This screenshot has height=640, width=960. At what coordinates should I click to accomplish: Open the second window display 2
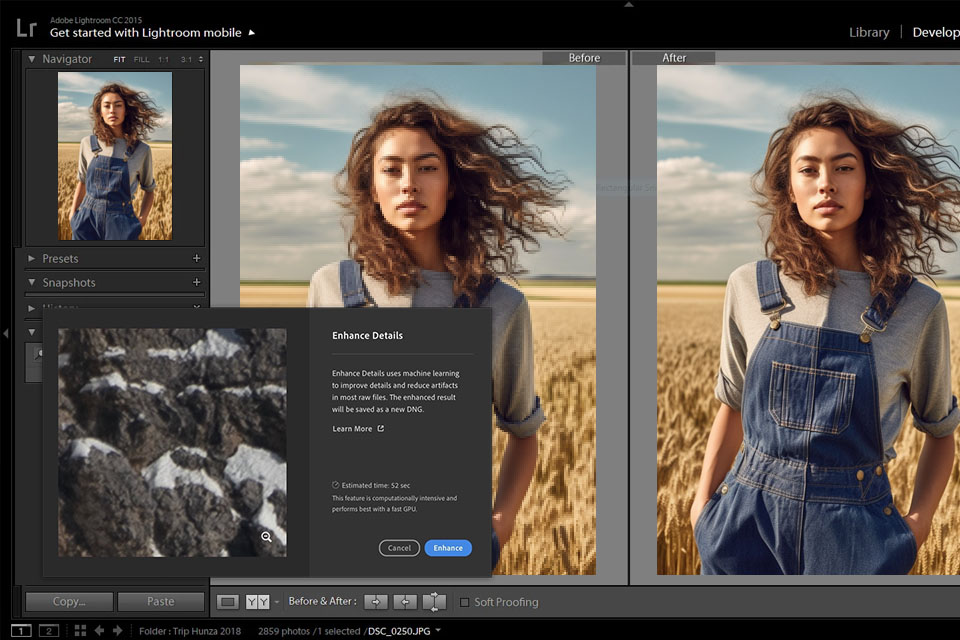click(49, 630)
